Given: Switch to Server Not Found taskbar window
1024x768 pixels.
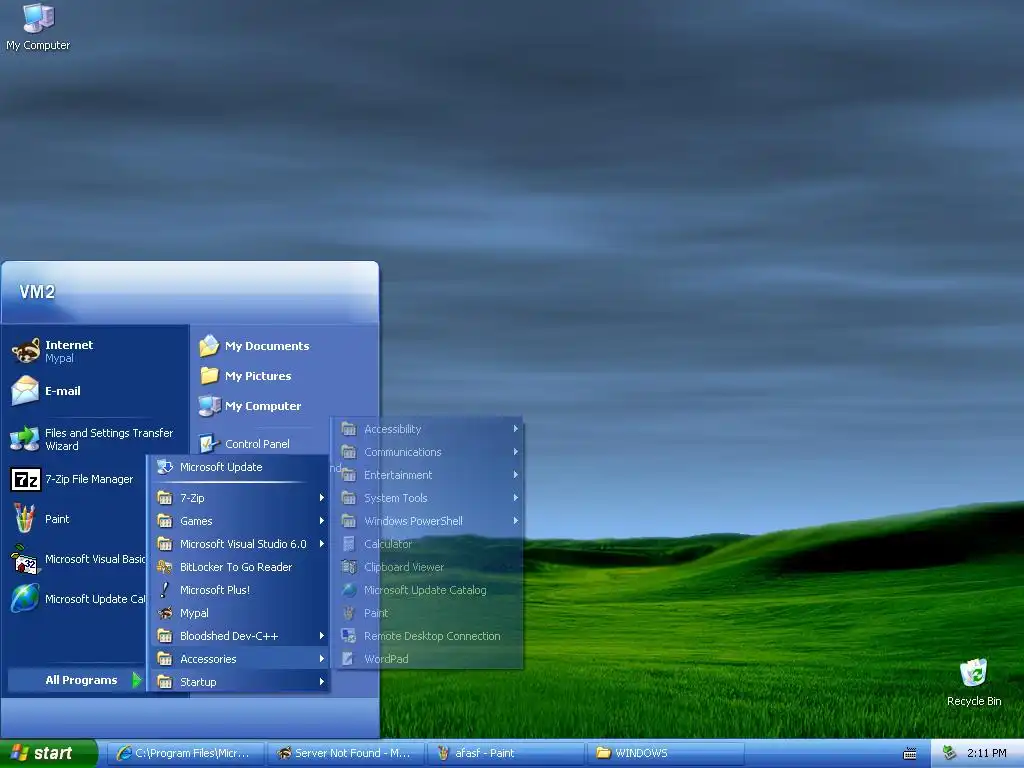Looking at the screenshot, I should pos(345,753).
